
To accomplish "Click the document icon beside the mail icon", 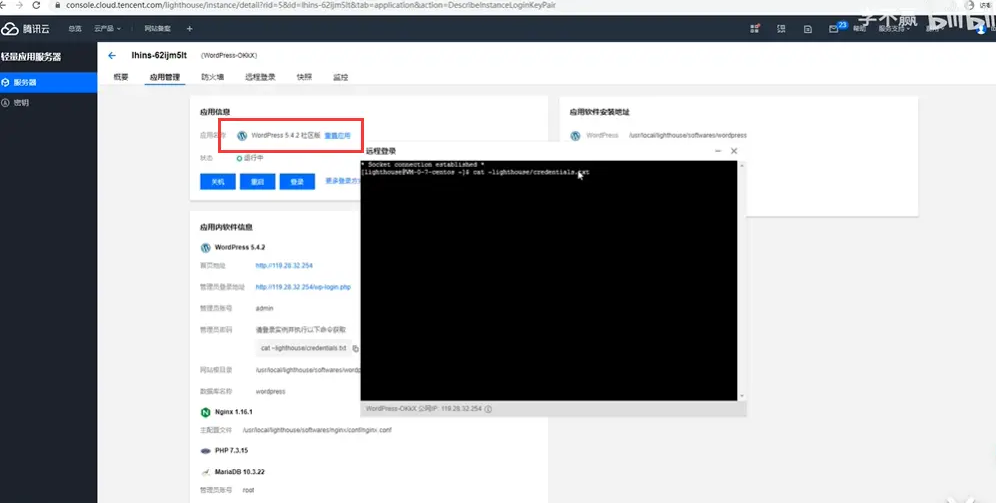I will 807,29.
